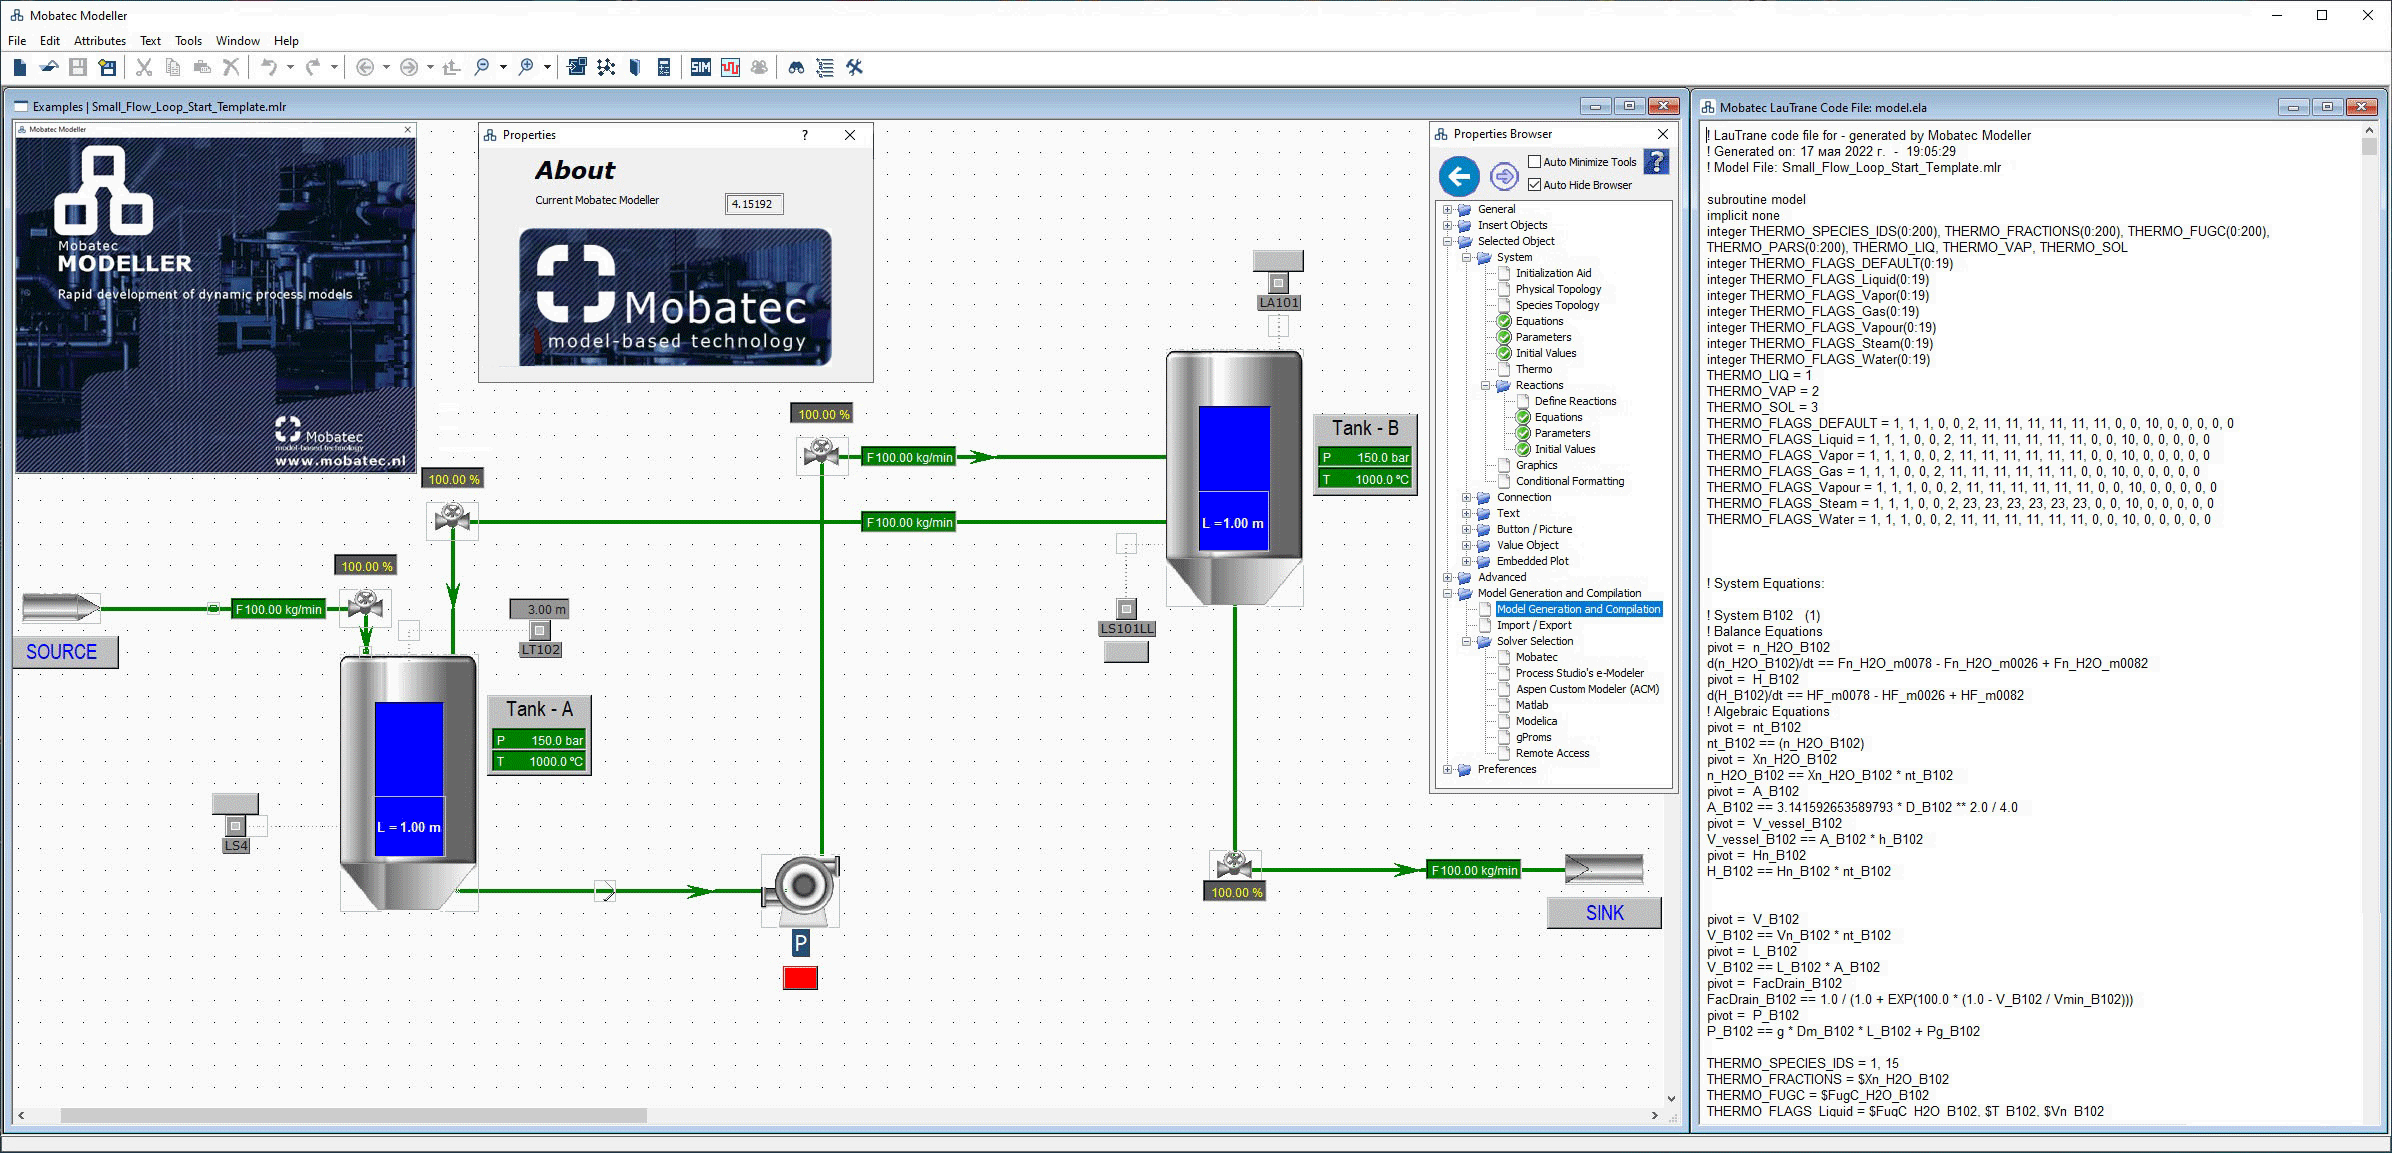Open a model with the open-file toolbar icon

point(48,67)
